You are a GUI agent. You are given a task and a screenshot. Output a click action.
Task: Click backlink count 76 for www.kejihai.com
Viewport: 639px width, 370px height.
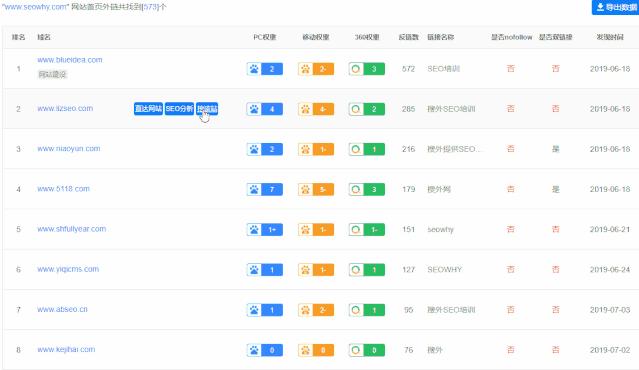click(408, 350)
